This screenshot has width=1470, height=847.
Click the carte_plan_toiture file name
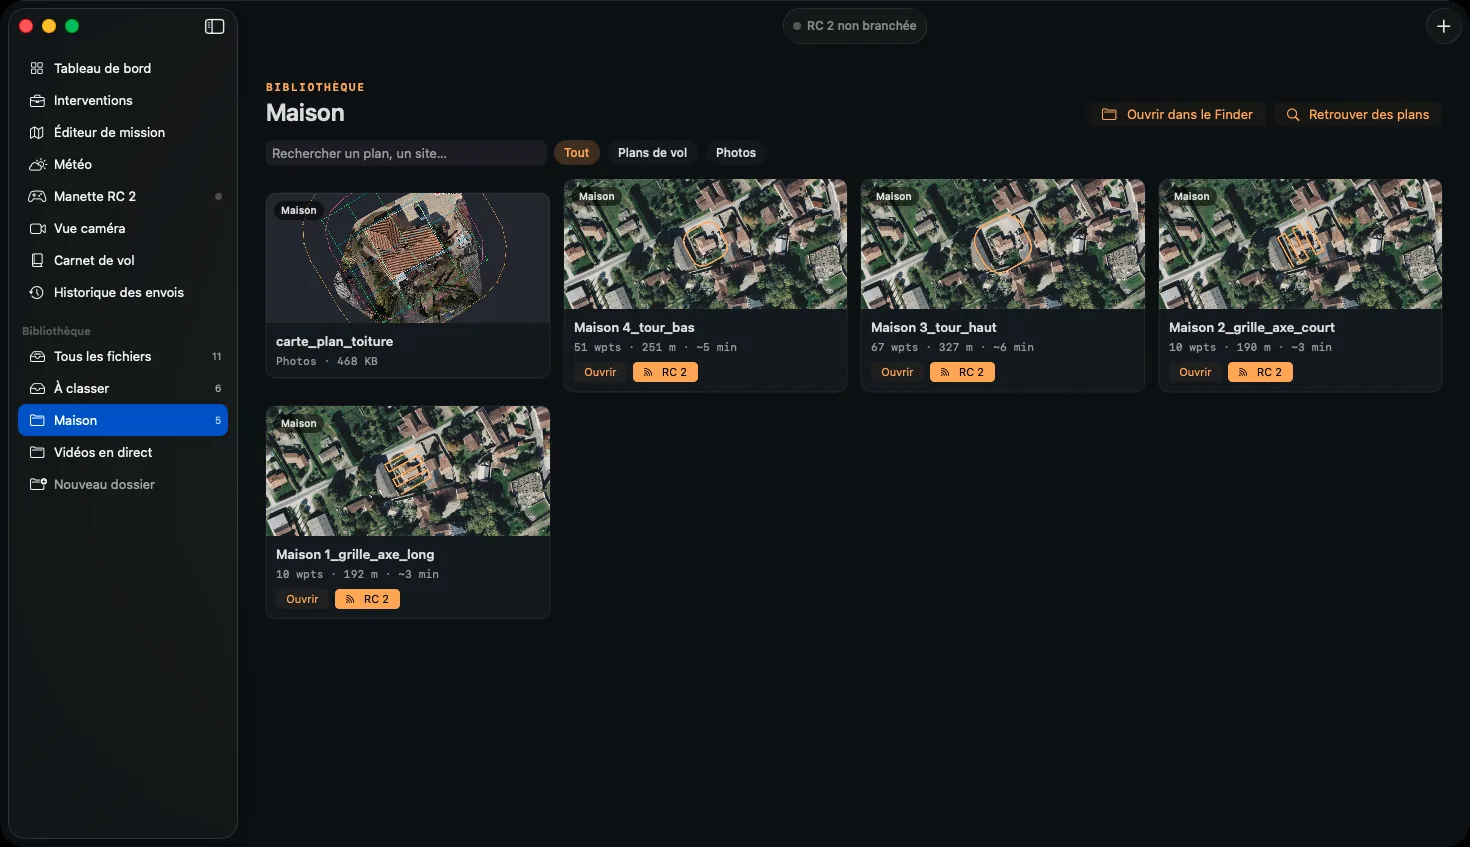tap(334, 342)
